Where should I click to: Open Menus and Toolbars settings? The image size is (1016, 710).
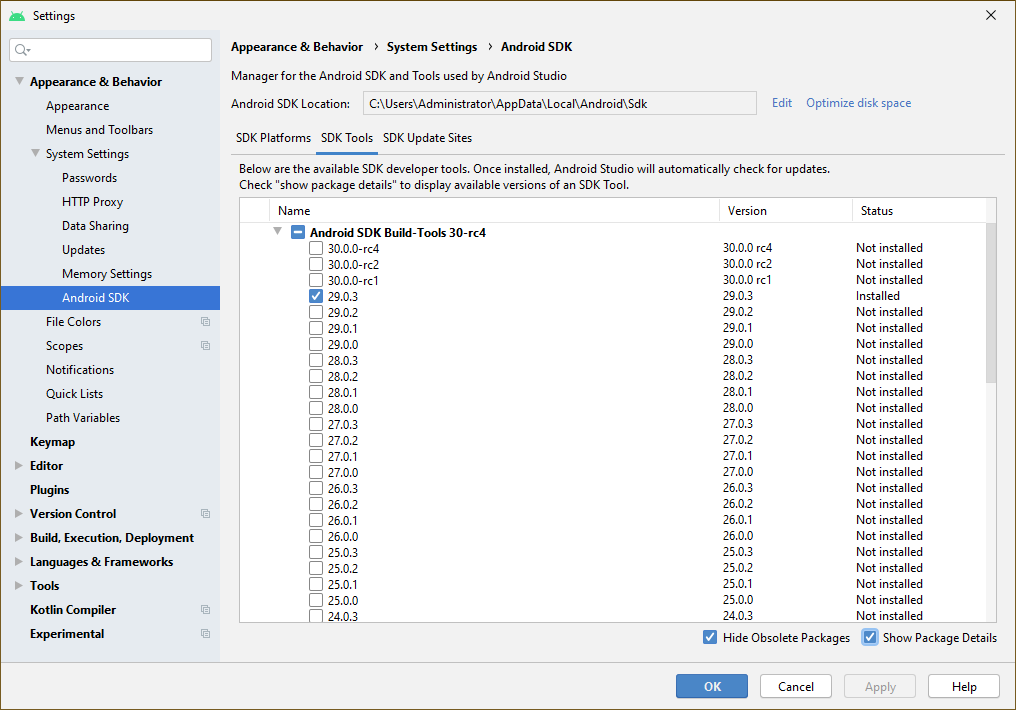pos(100,130)
